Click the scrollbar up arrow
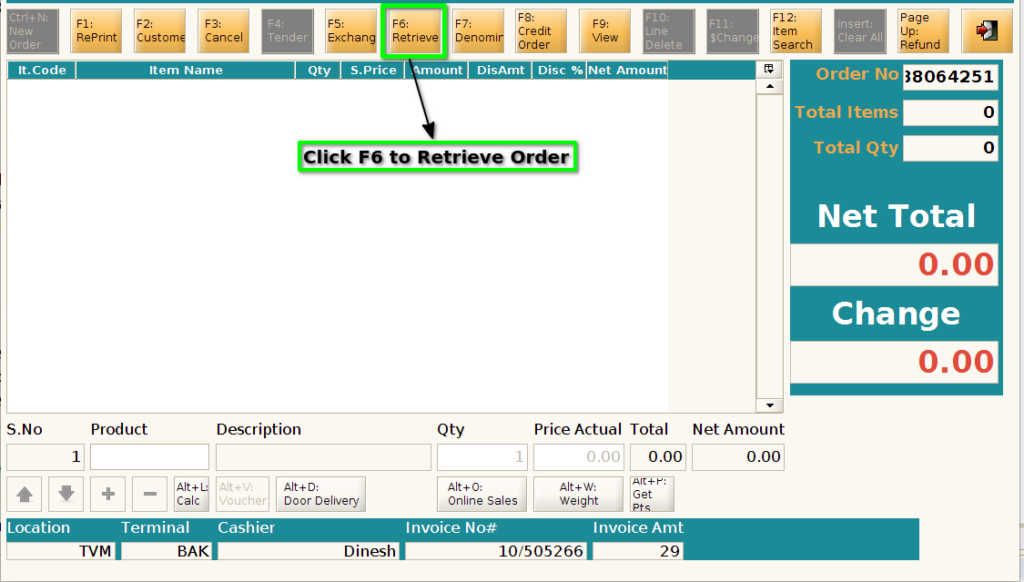Image resolution: width=1024 pixels, height=582 pixels. point(770,86)
